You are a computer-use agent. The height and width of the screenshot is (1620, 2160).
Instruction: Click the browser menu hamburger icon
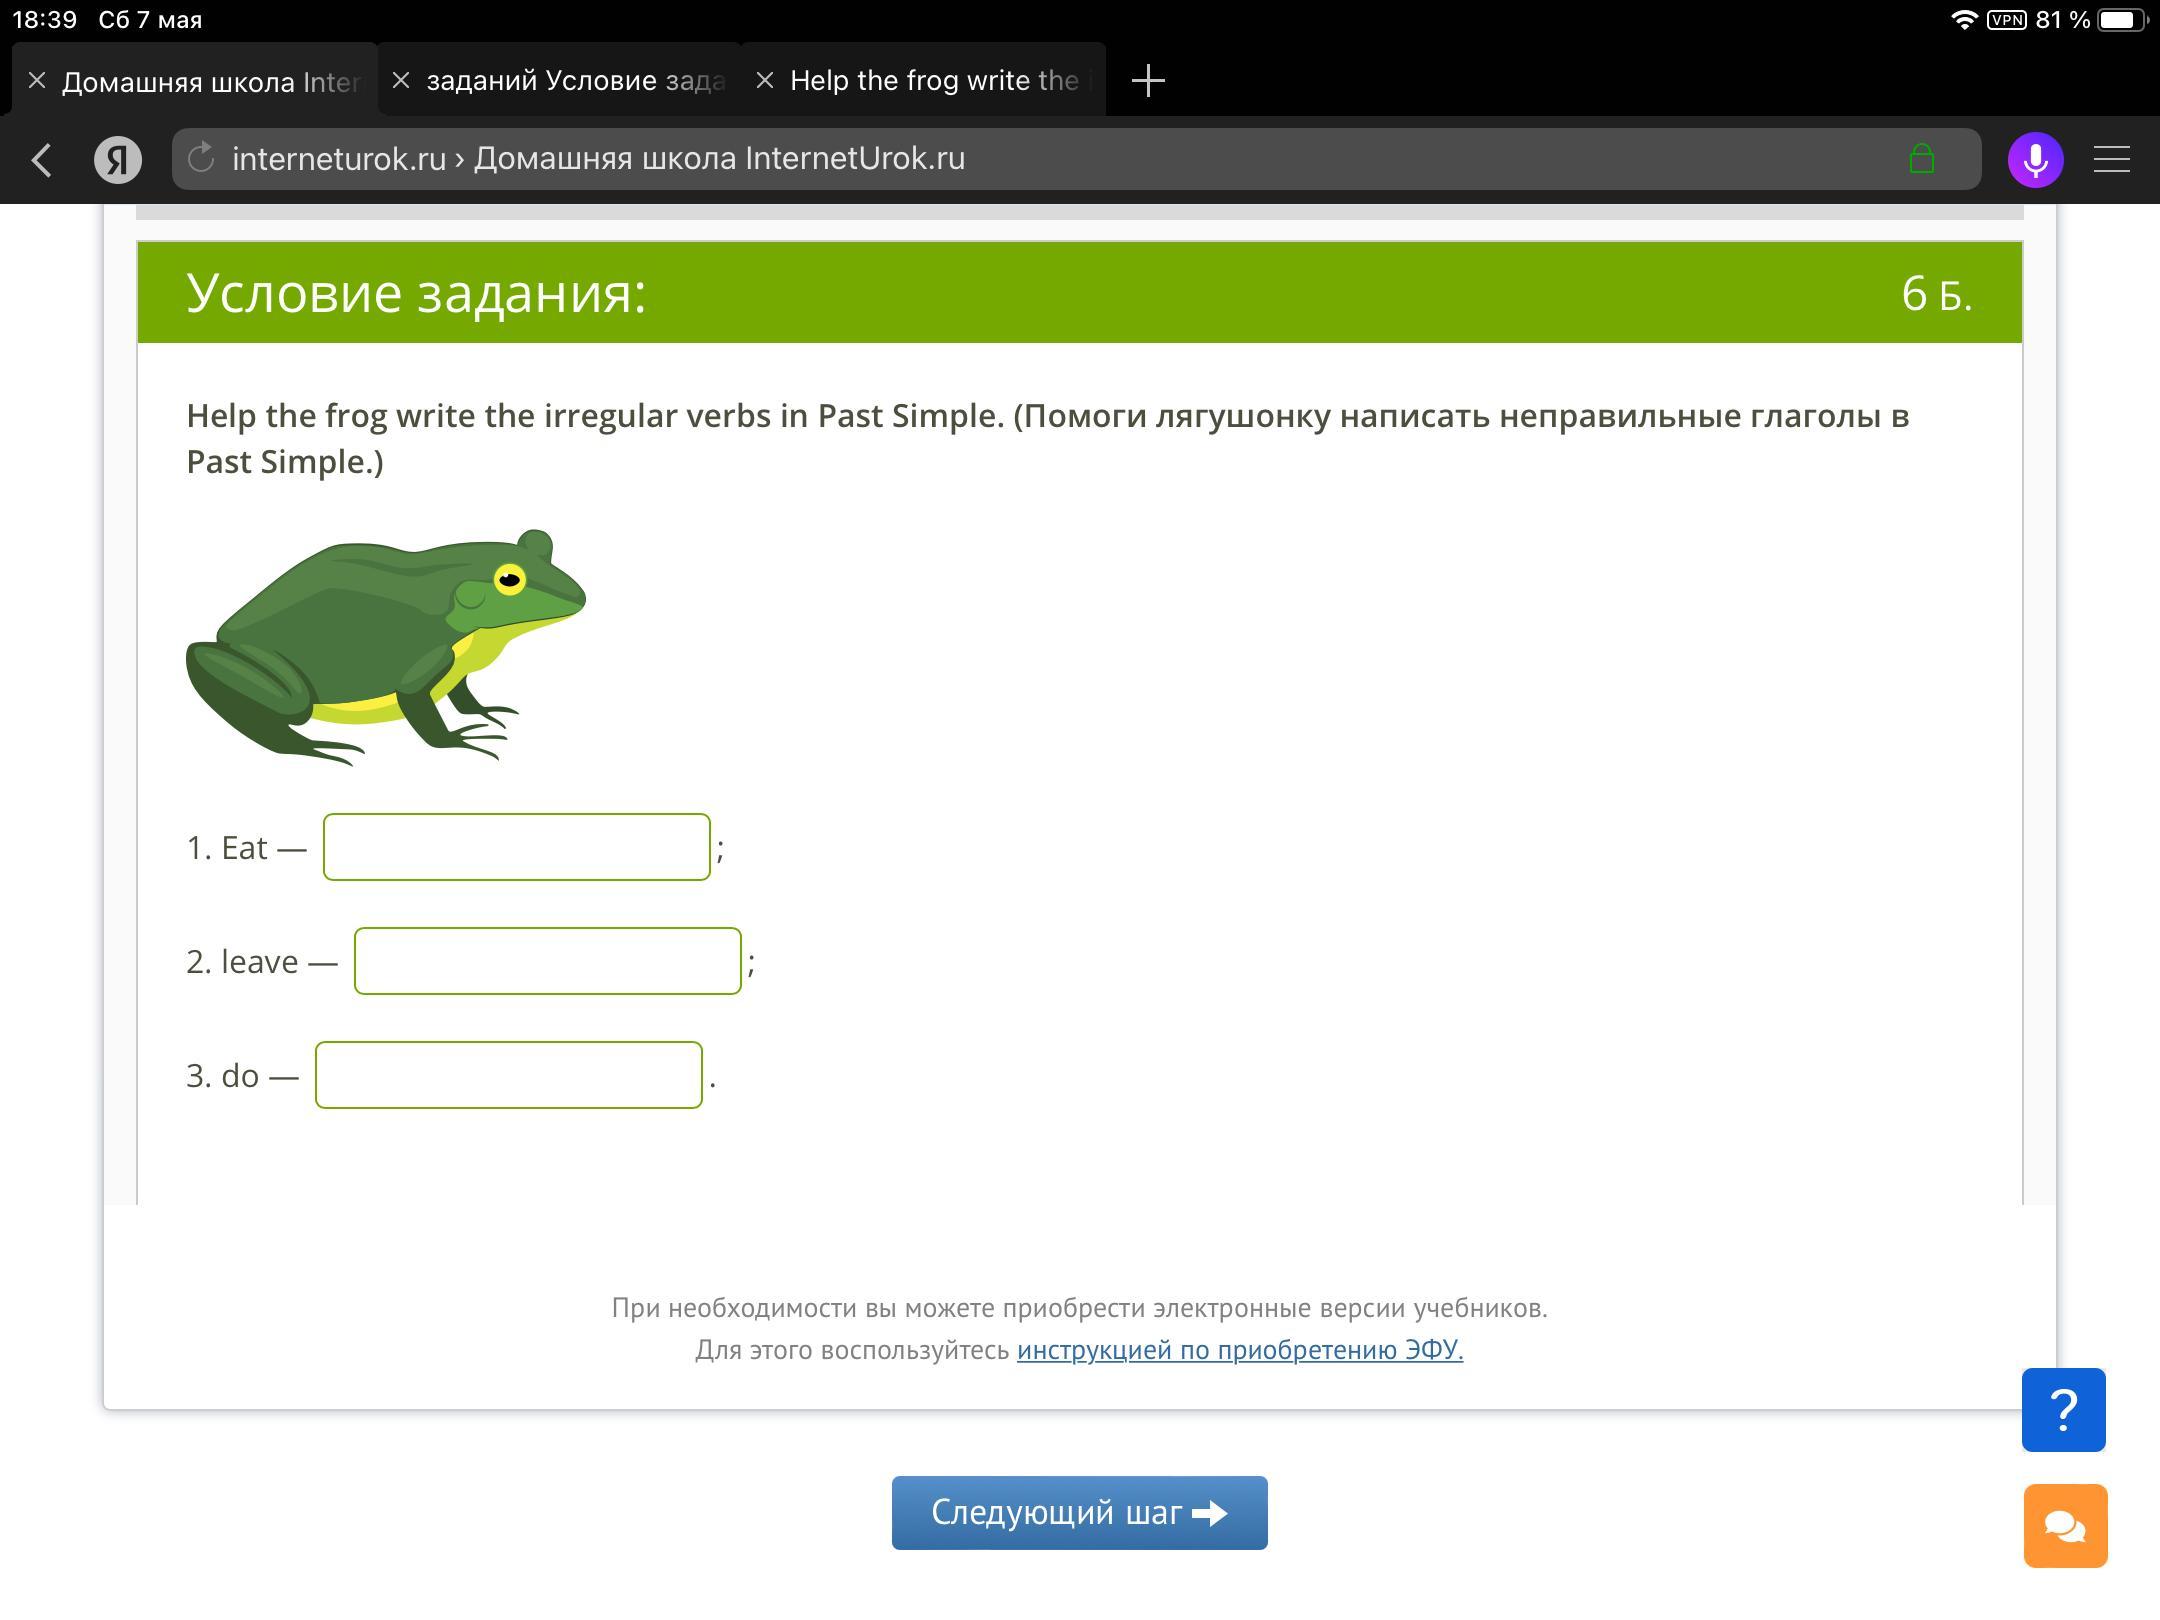pyautogui.click(x=2112, y=160)
